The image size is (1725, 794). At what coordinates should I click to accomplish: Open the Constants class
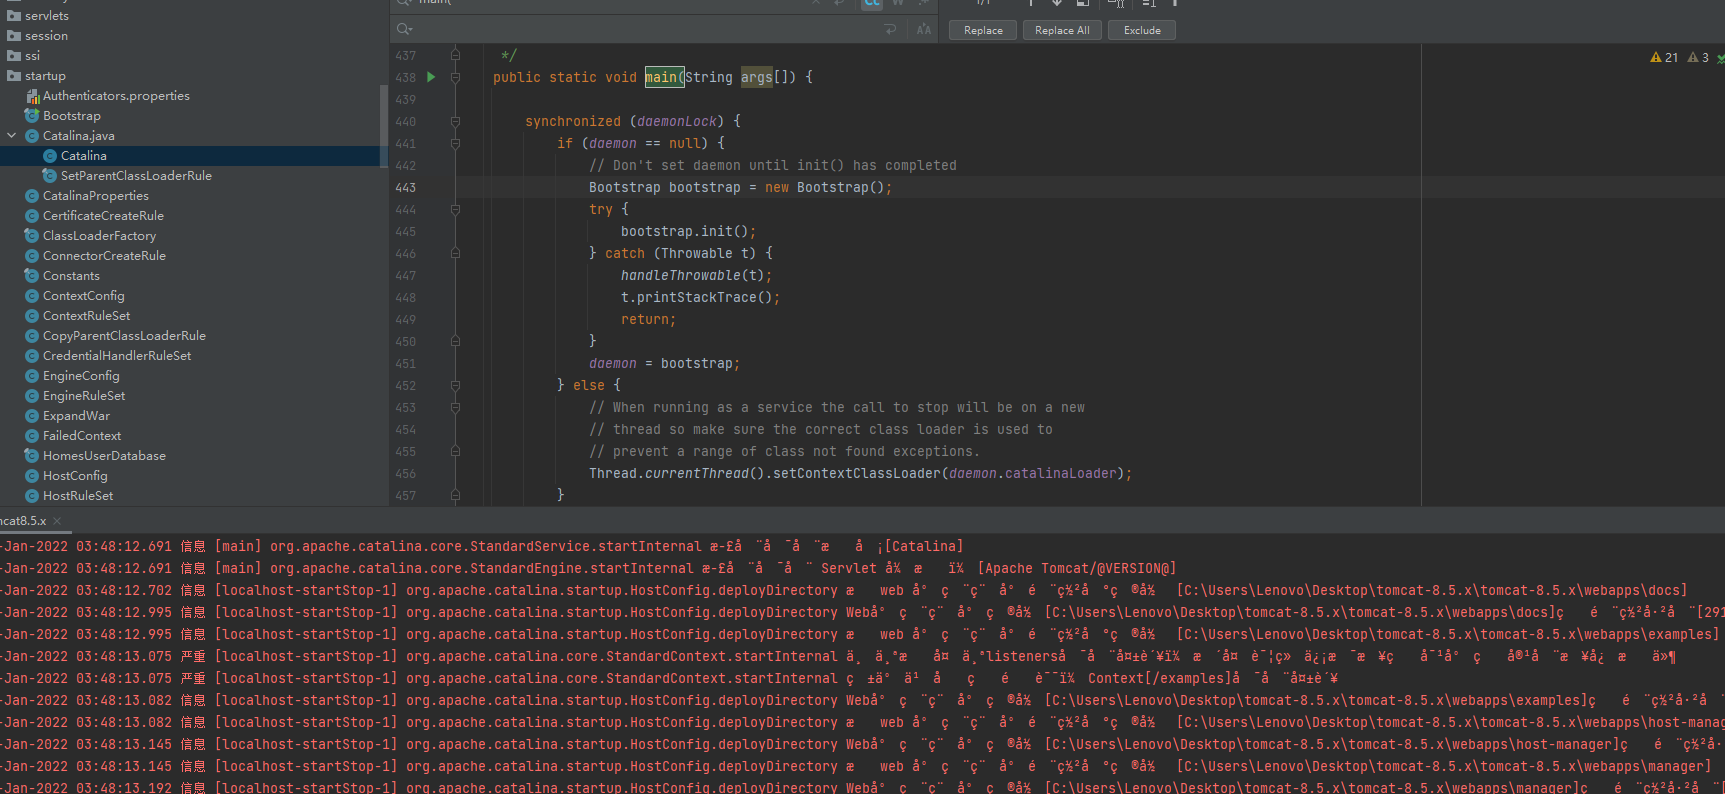coord(71,276)
